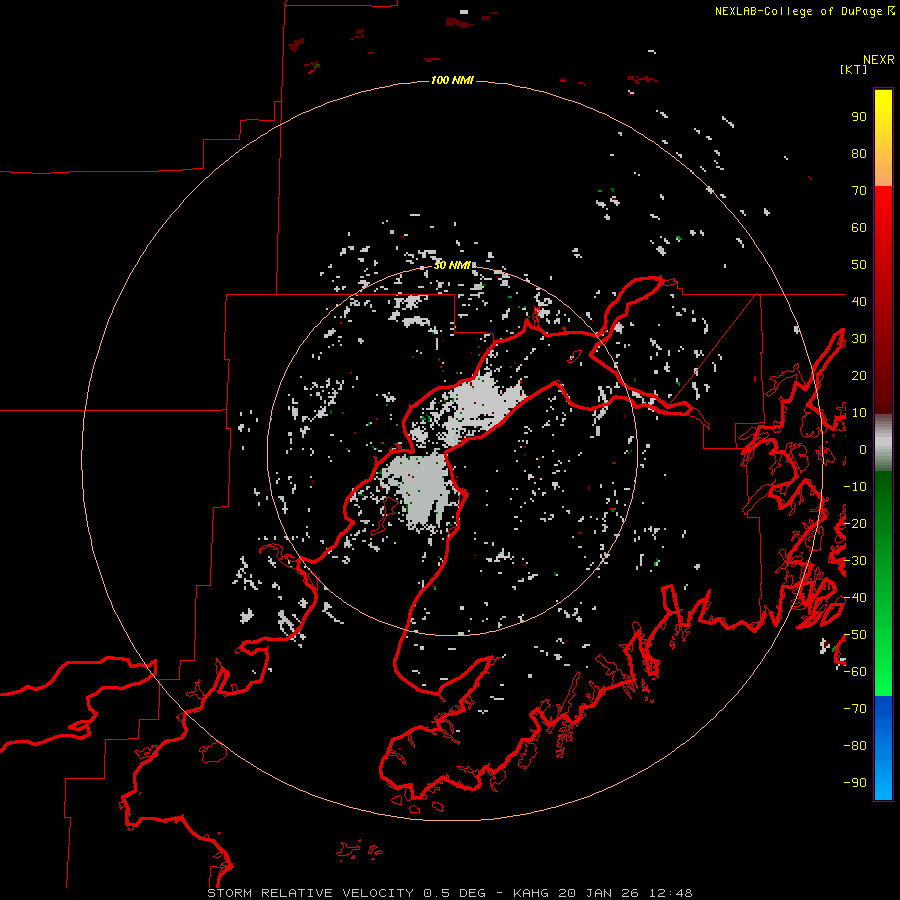This screenshot has width=900, height=900.
Task: Click the NEXLAB-College of DuPage watermark text
Action: tap(804, 11)
